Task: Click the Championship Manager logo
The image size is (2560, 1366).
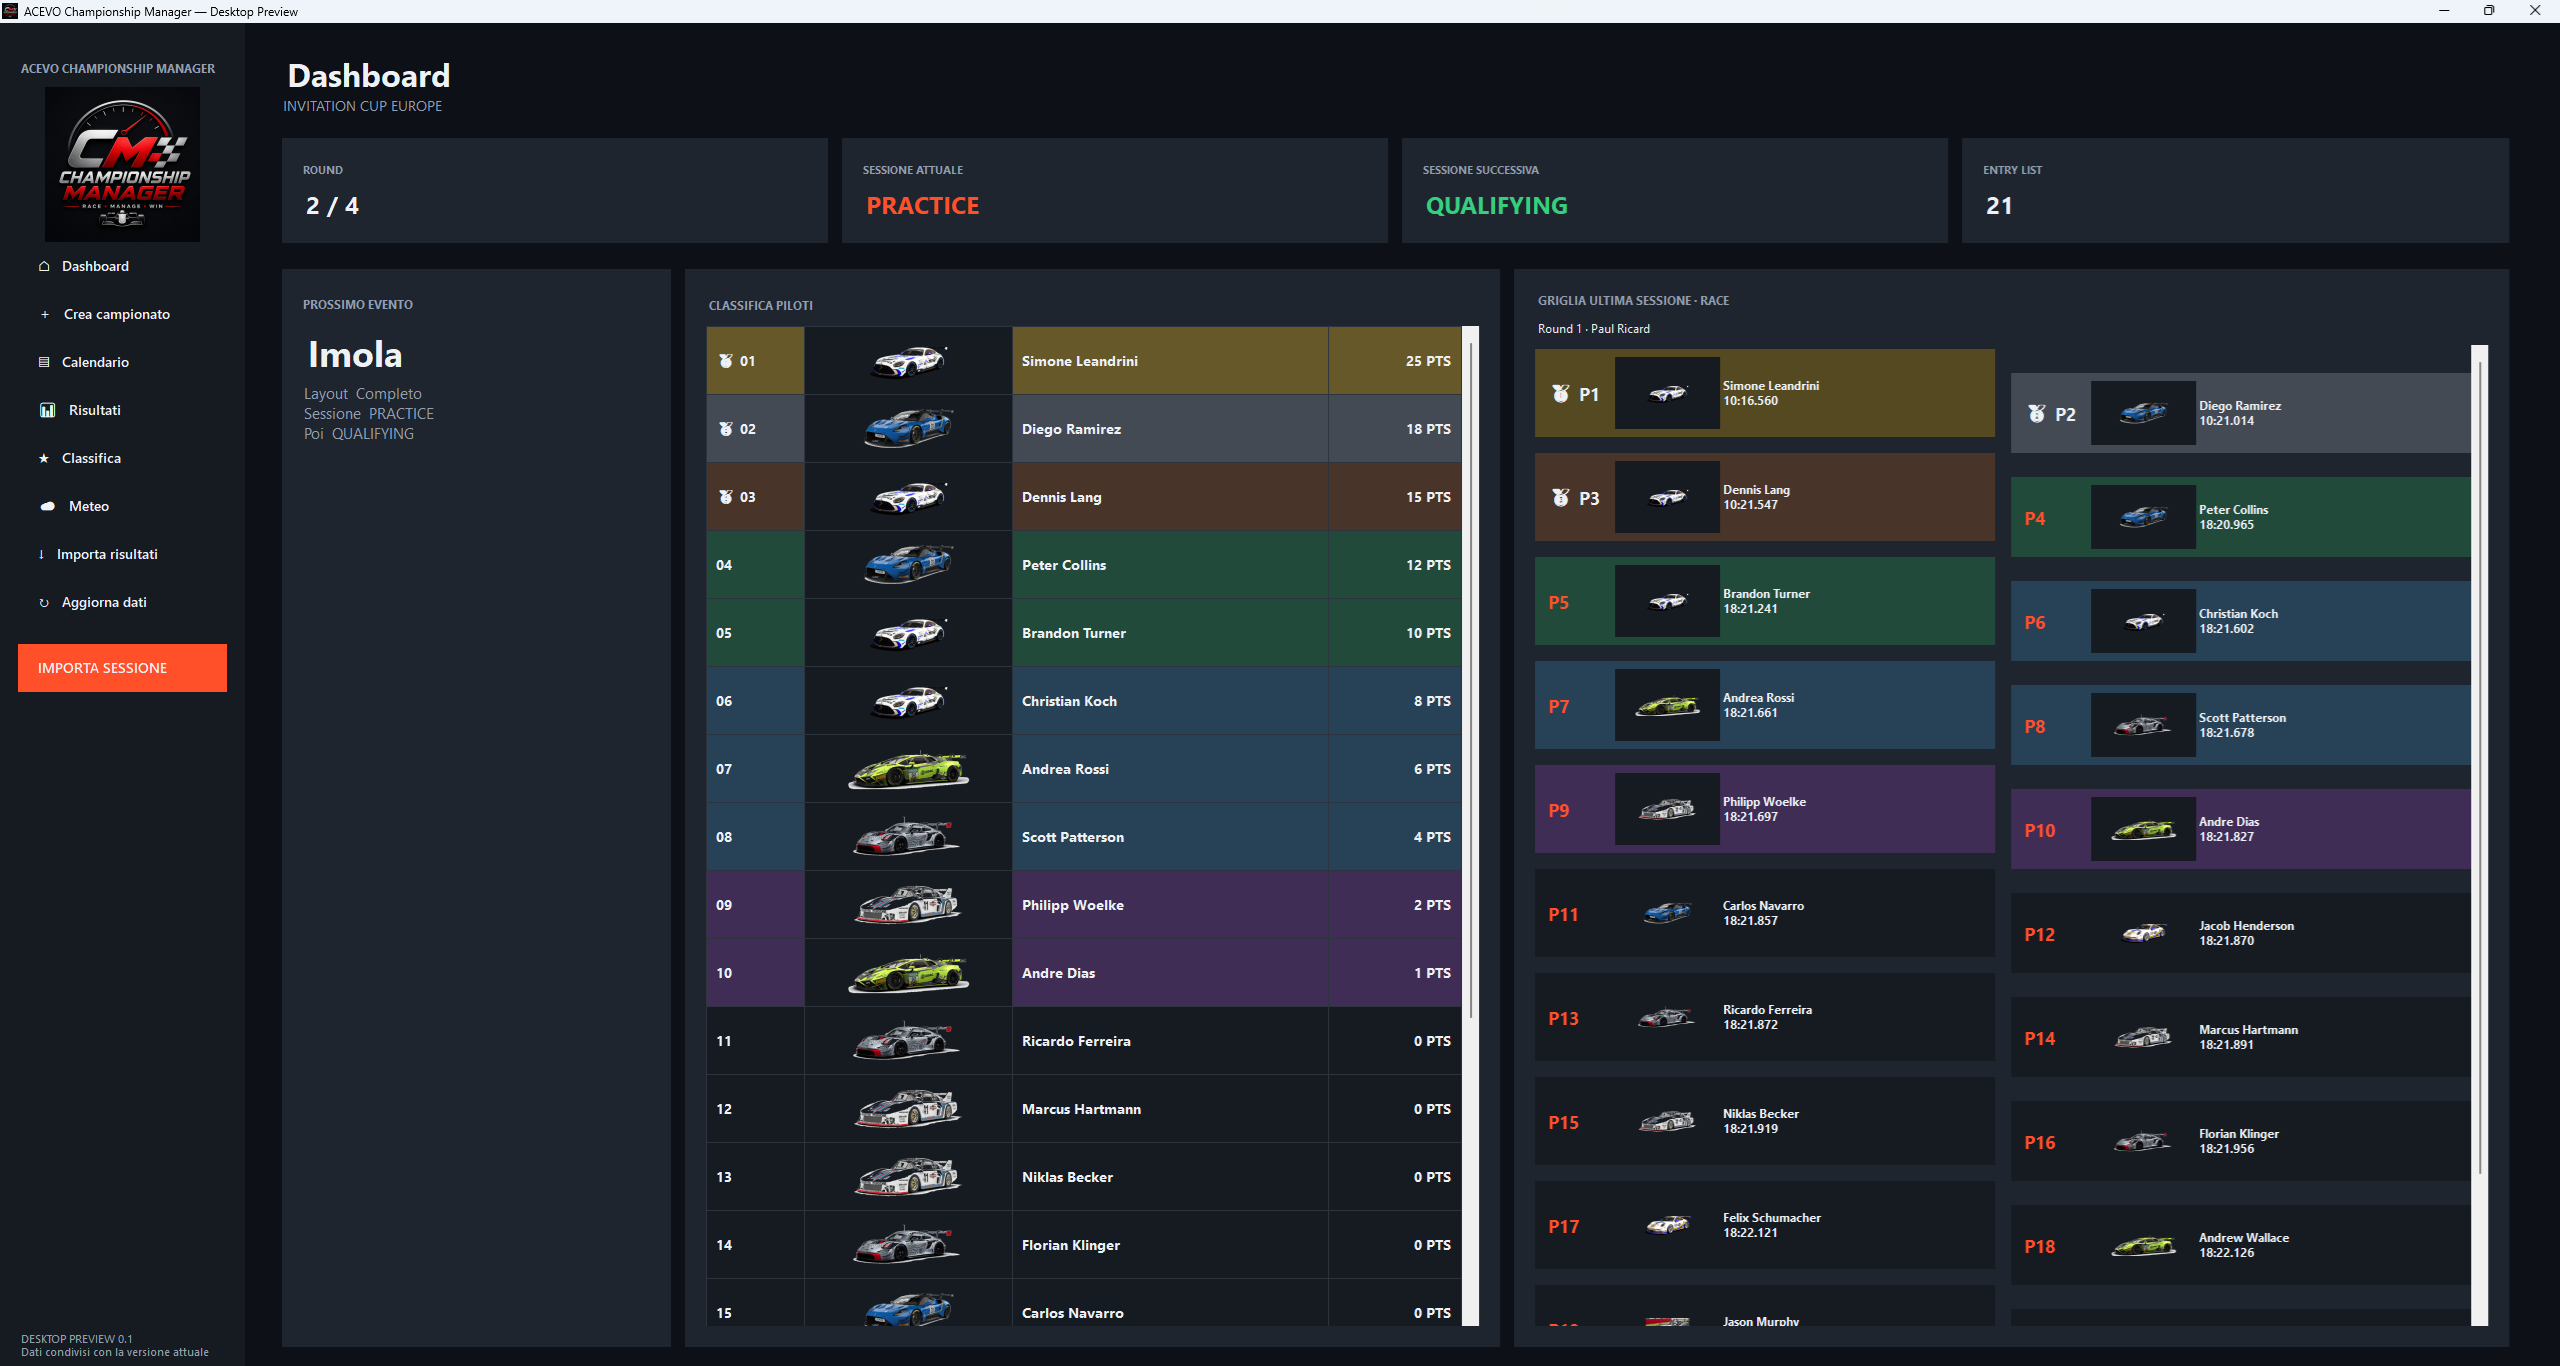Action: (x=122, y=164)
